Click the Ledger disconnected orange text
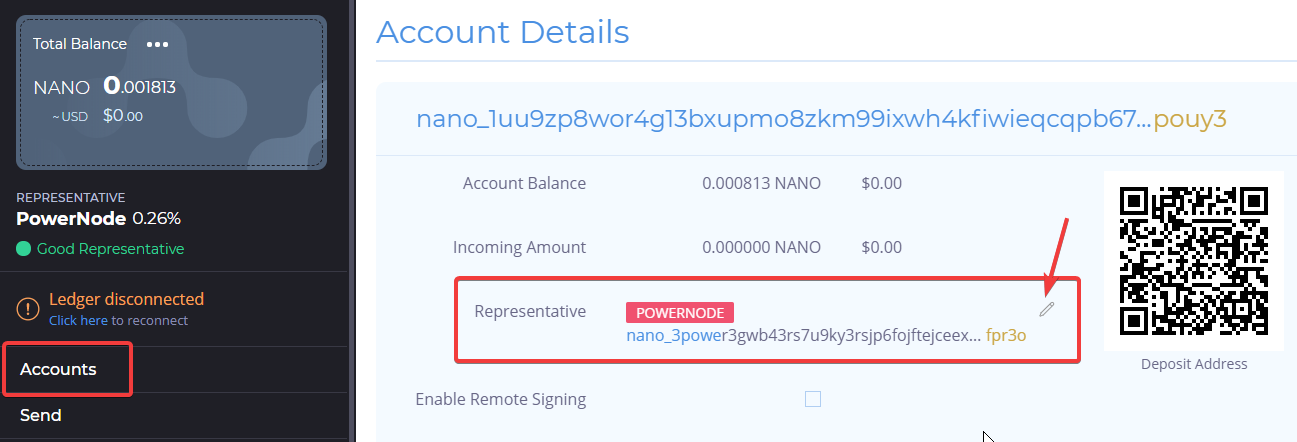 [x=126, y=299]
